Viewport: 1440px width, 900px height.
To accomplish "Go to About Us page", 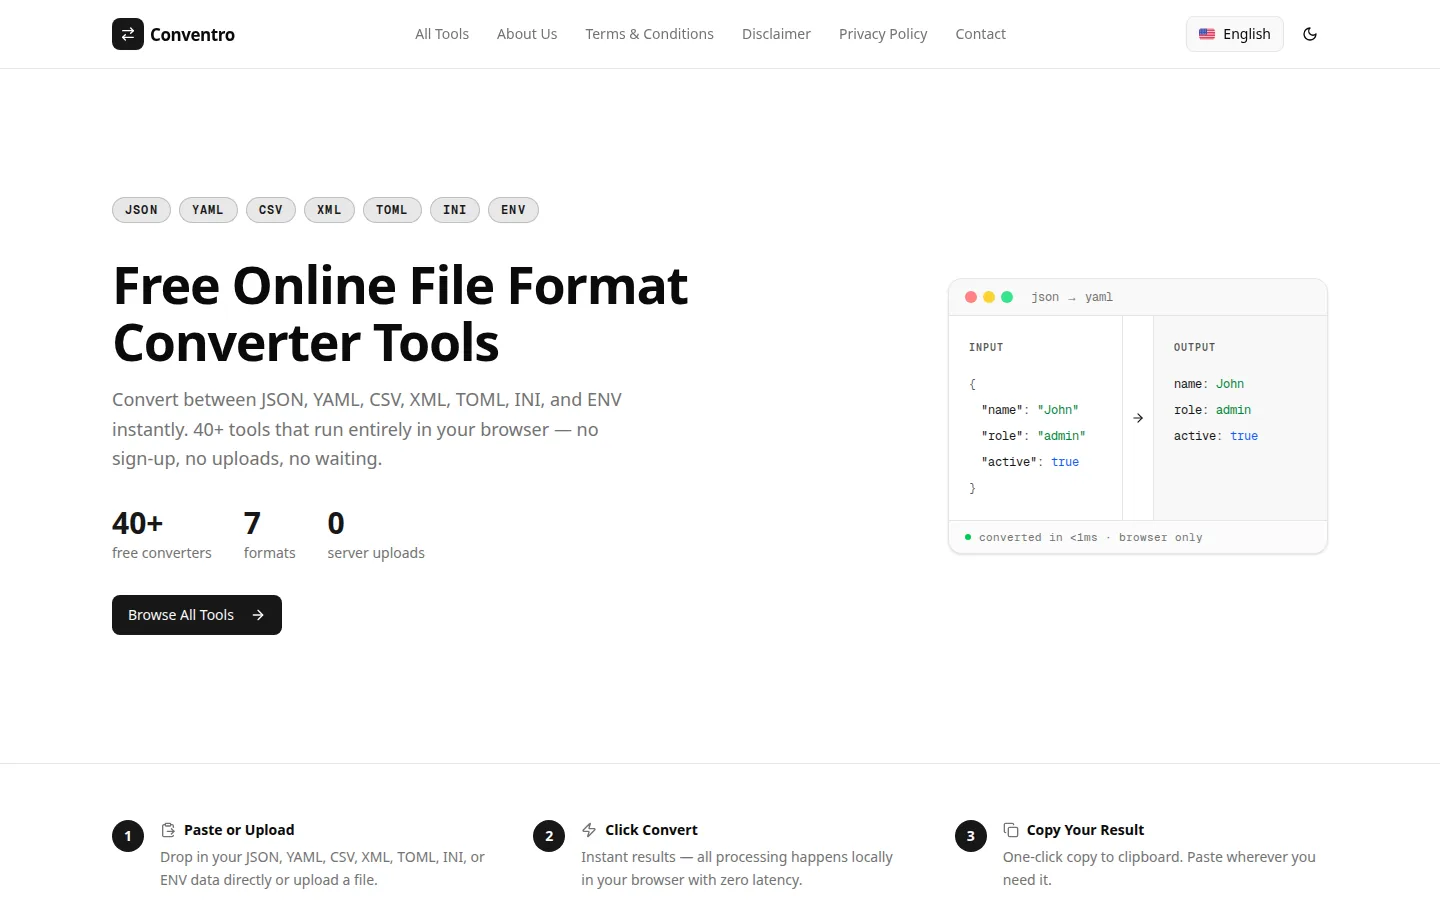I will point(527,34).
